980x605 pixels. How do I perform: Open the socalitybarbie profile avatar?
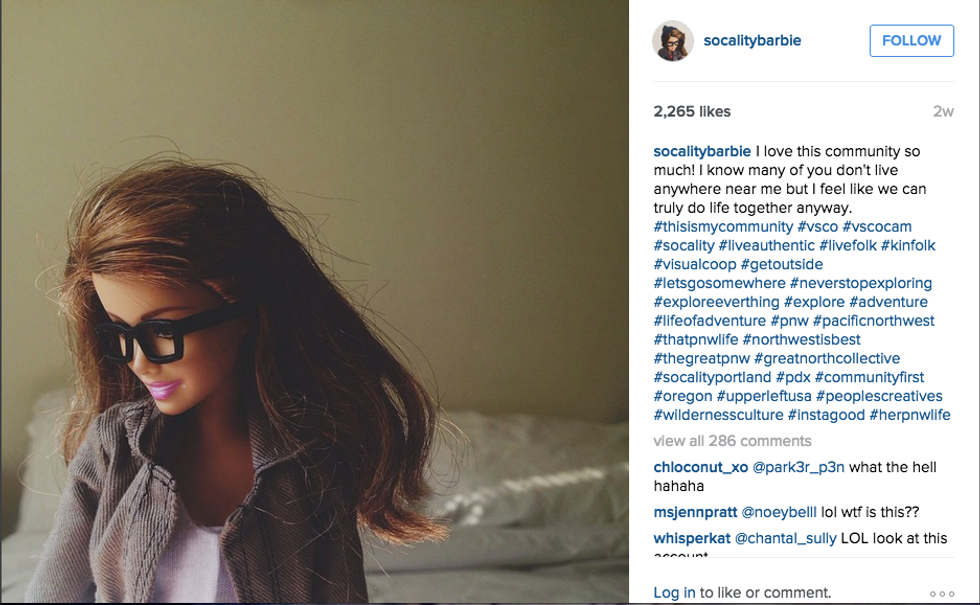[x=673, y=41]
